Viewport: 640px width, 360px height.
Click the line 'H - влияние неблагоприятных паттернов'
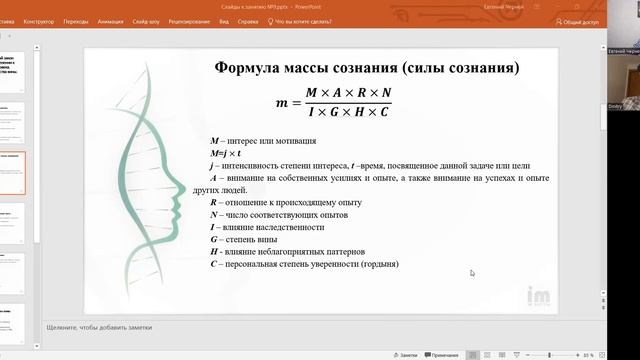288,251
